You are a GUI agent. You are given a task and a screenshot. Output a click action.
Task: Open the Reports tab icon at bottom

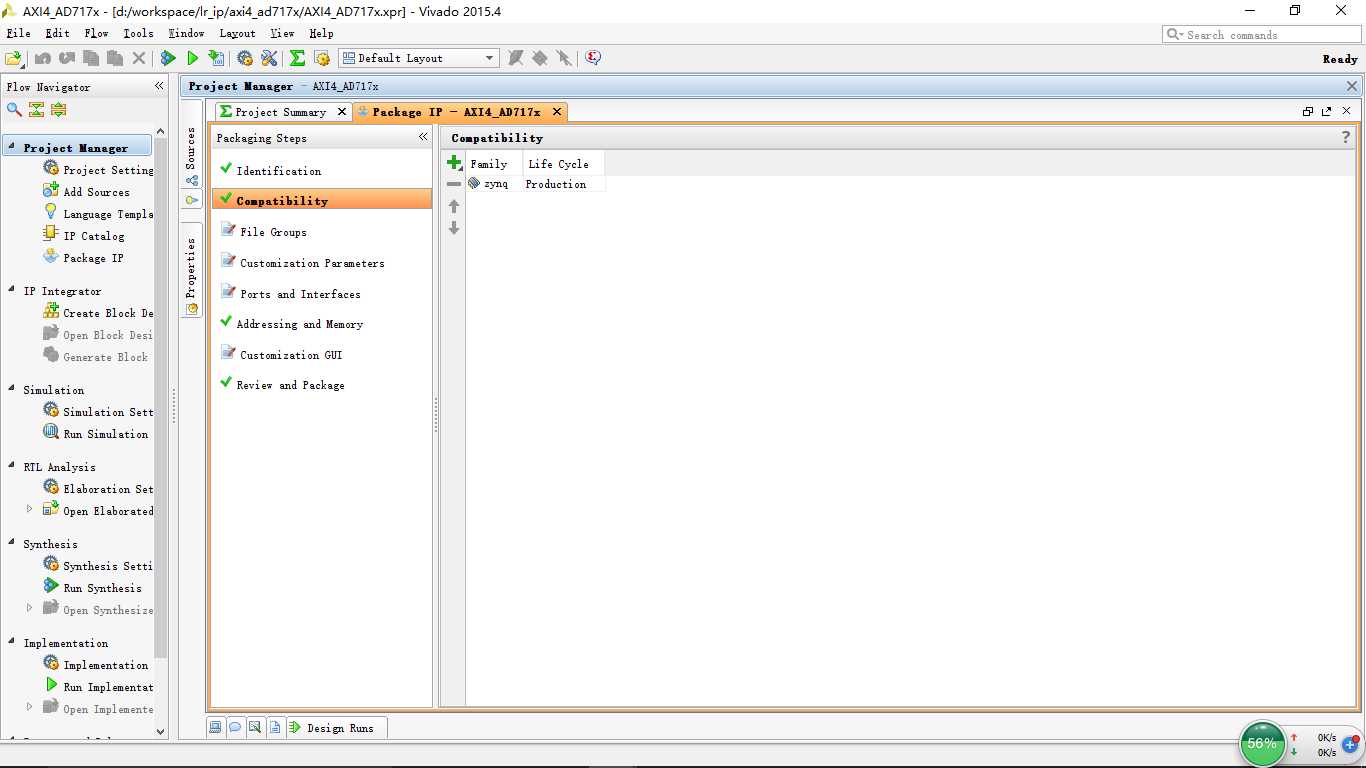click(275, 727)
